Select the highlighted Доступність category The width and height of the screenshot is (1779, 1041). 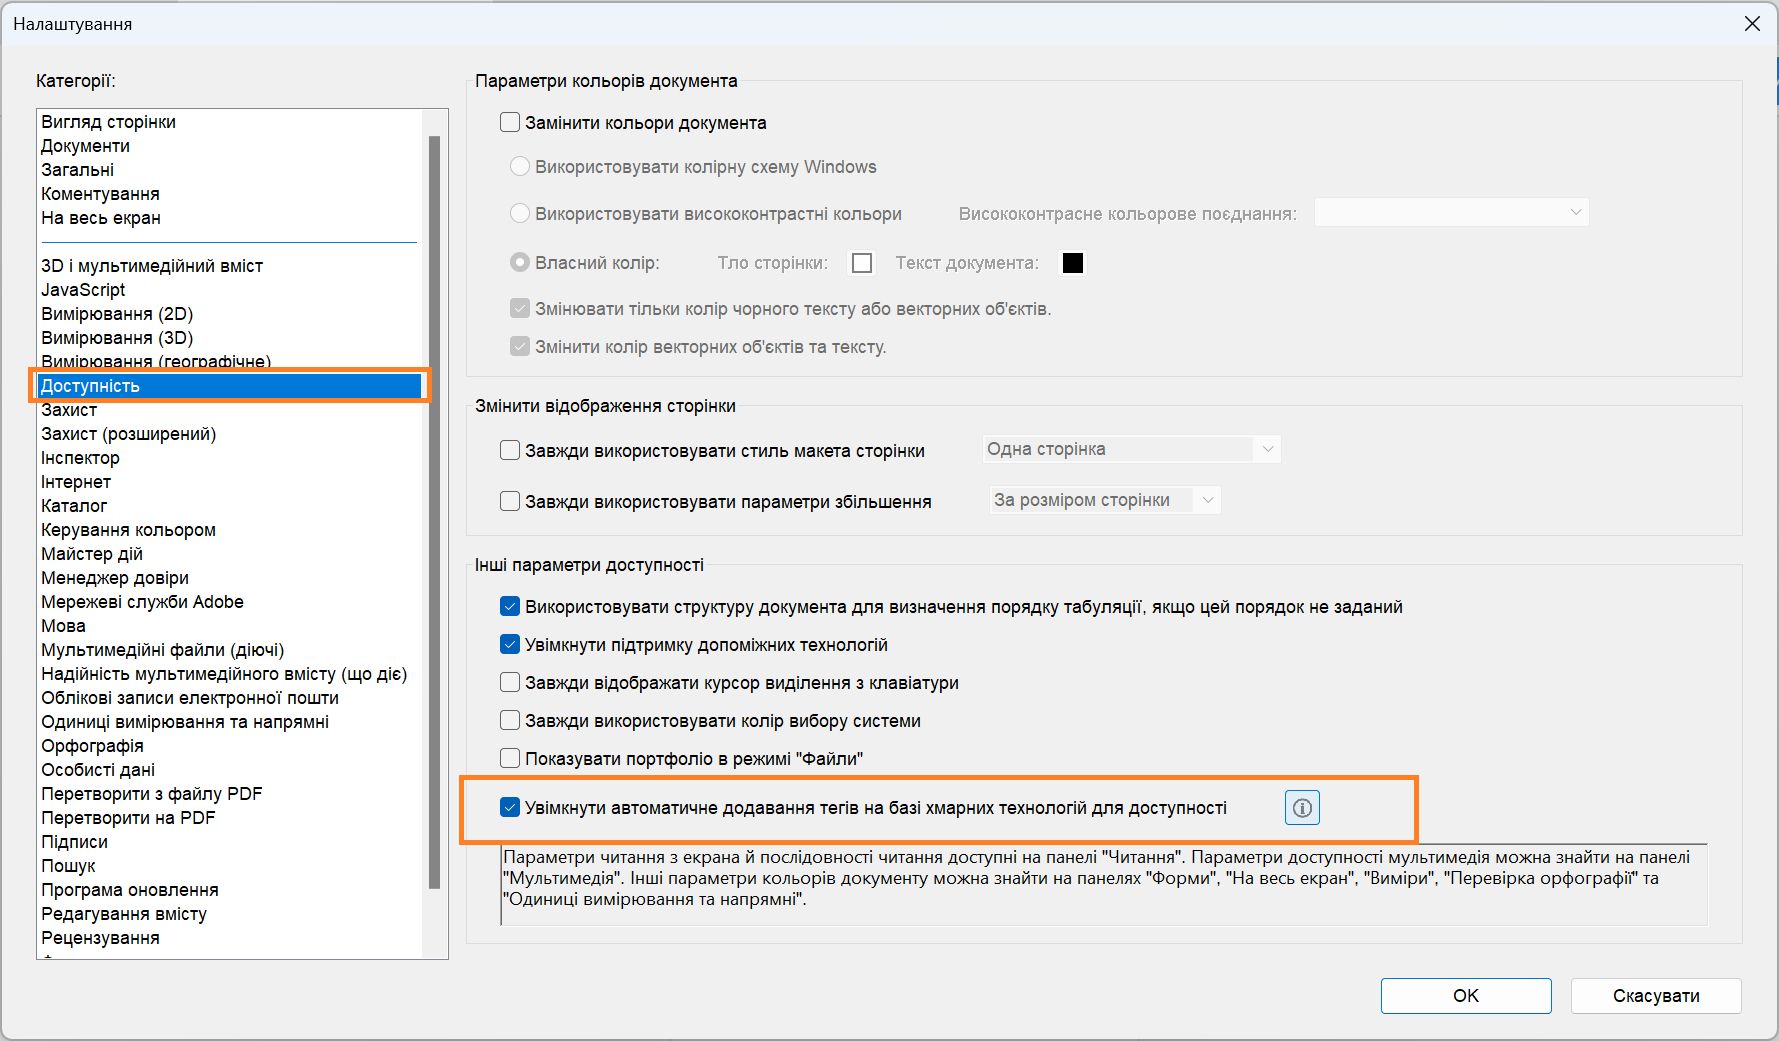coord(229,386)
